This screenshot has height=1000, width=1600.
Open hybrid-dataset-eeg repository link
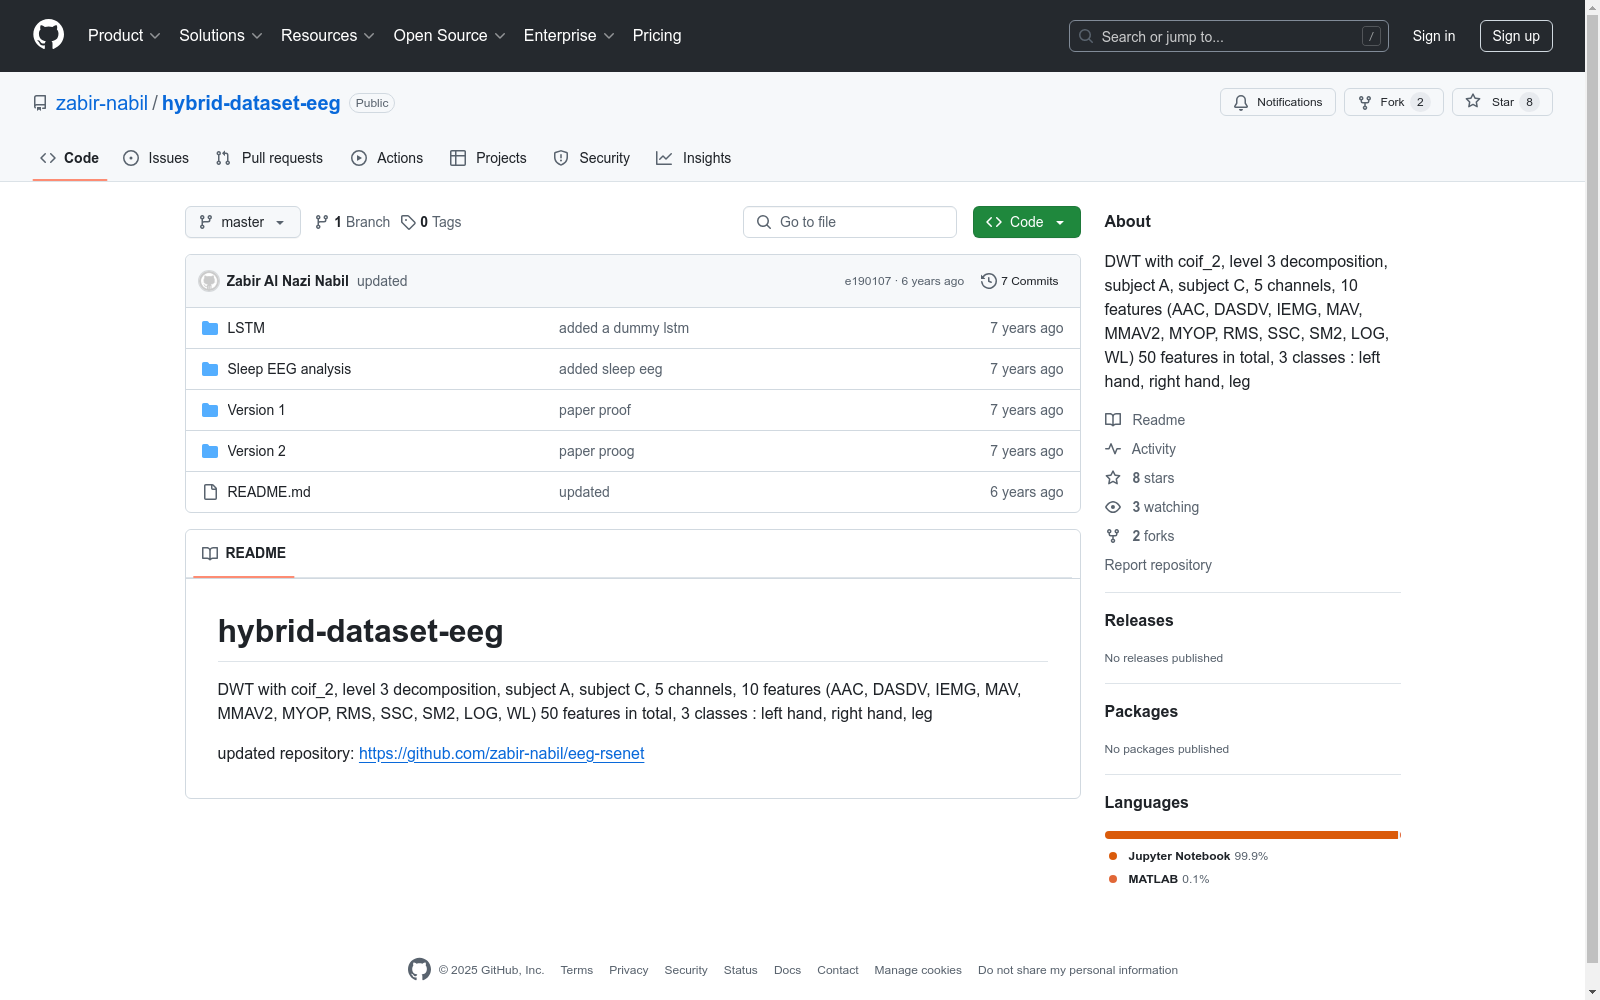coord(251,103)
